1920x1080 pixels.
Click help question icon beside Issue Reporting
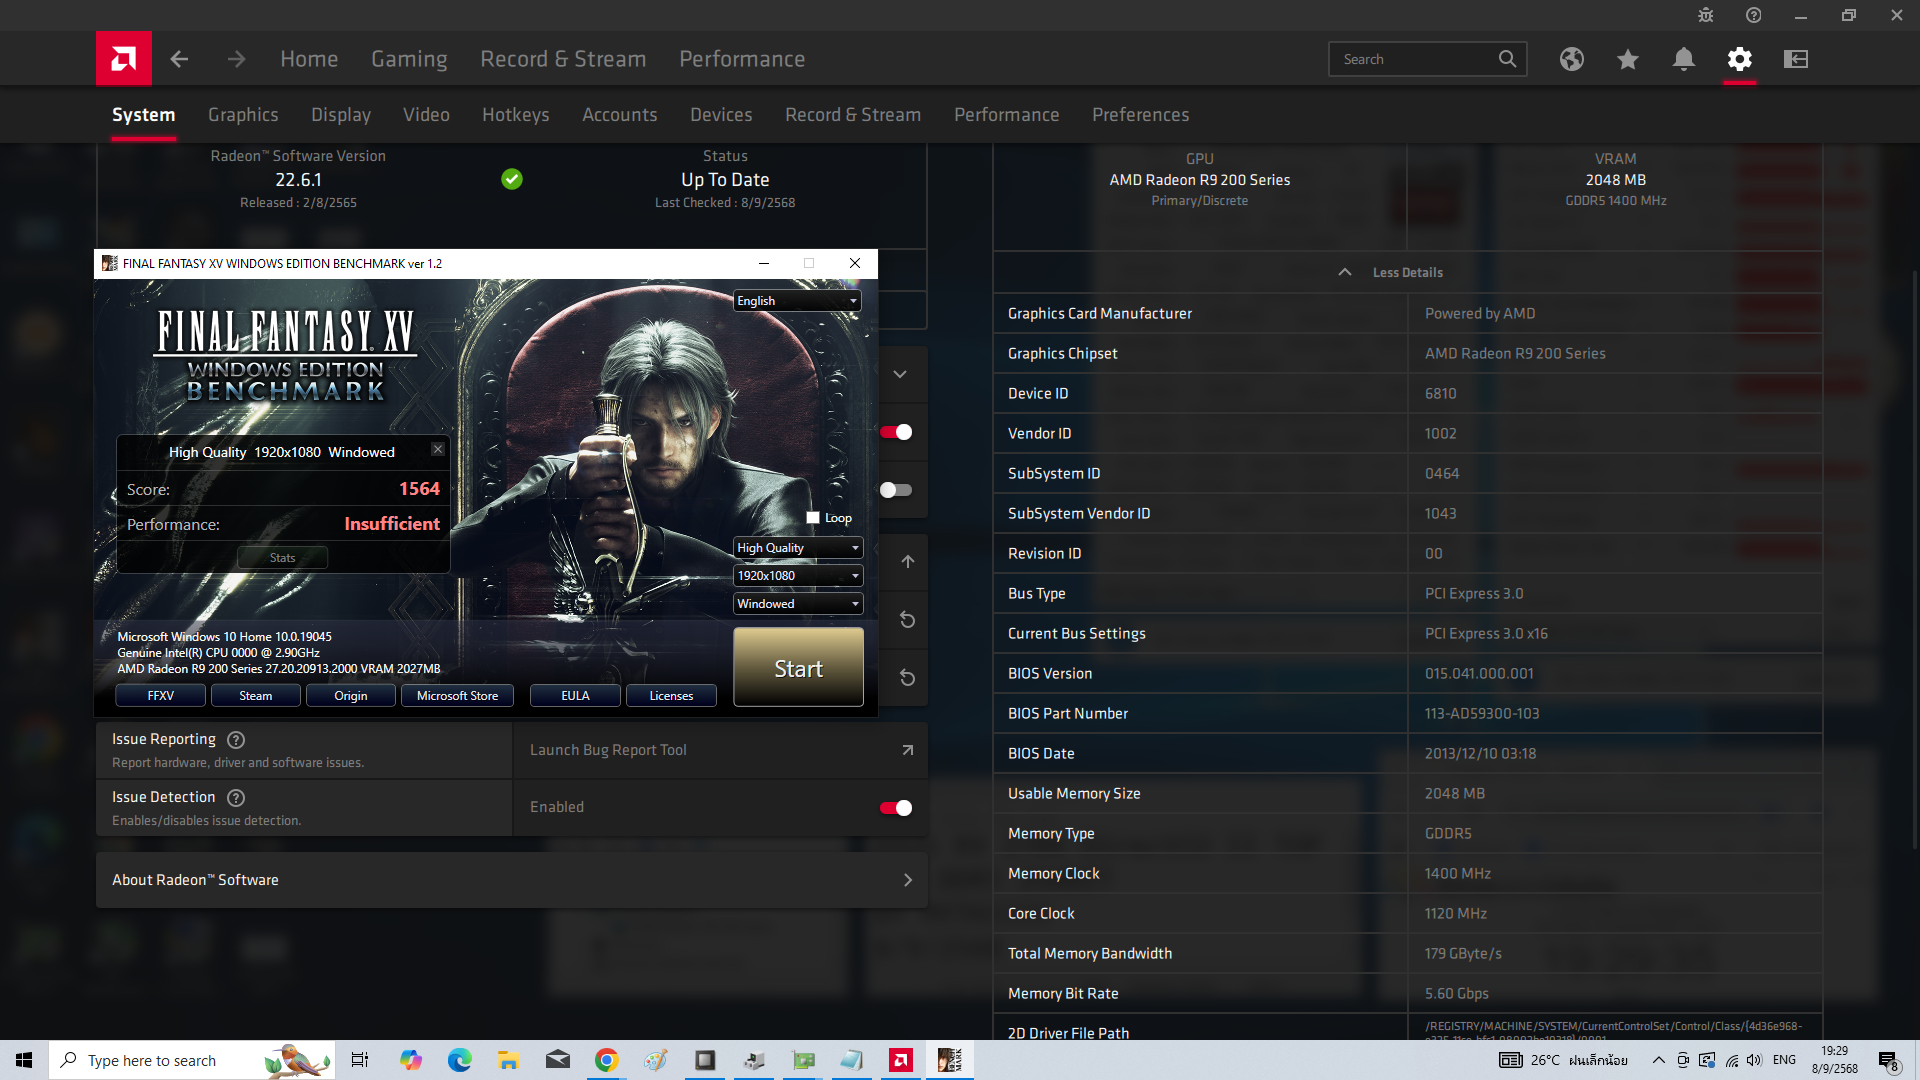[236, 740]
